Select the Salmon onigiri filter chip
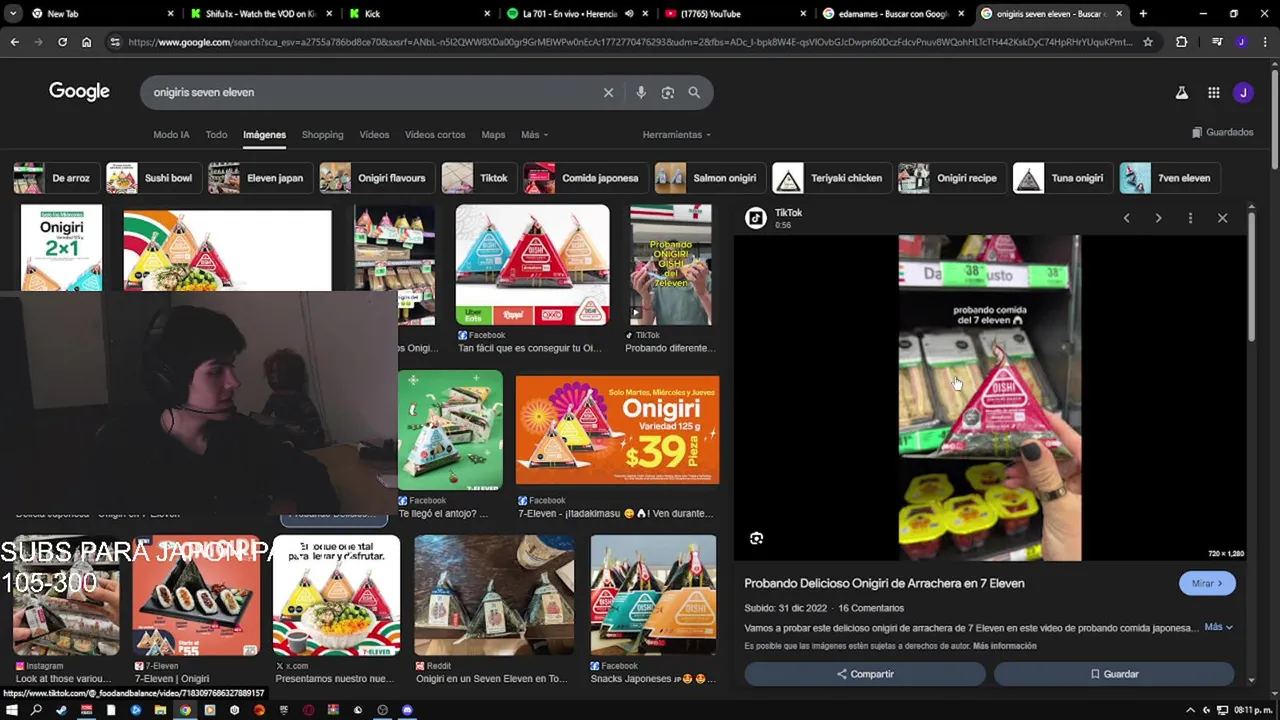Viewport: 1280px width, 720px height. (709, 178)
